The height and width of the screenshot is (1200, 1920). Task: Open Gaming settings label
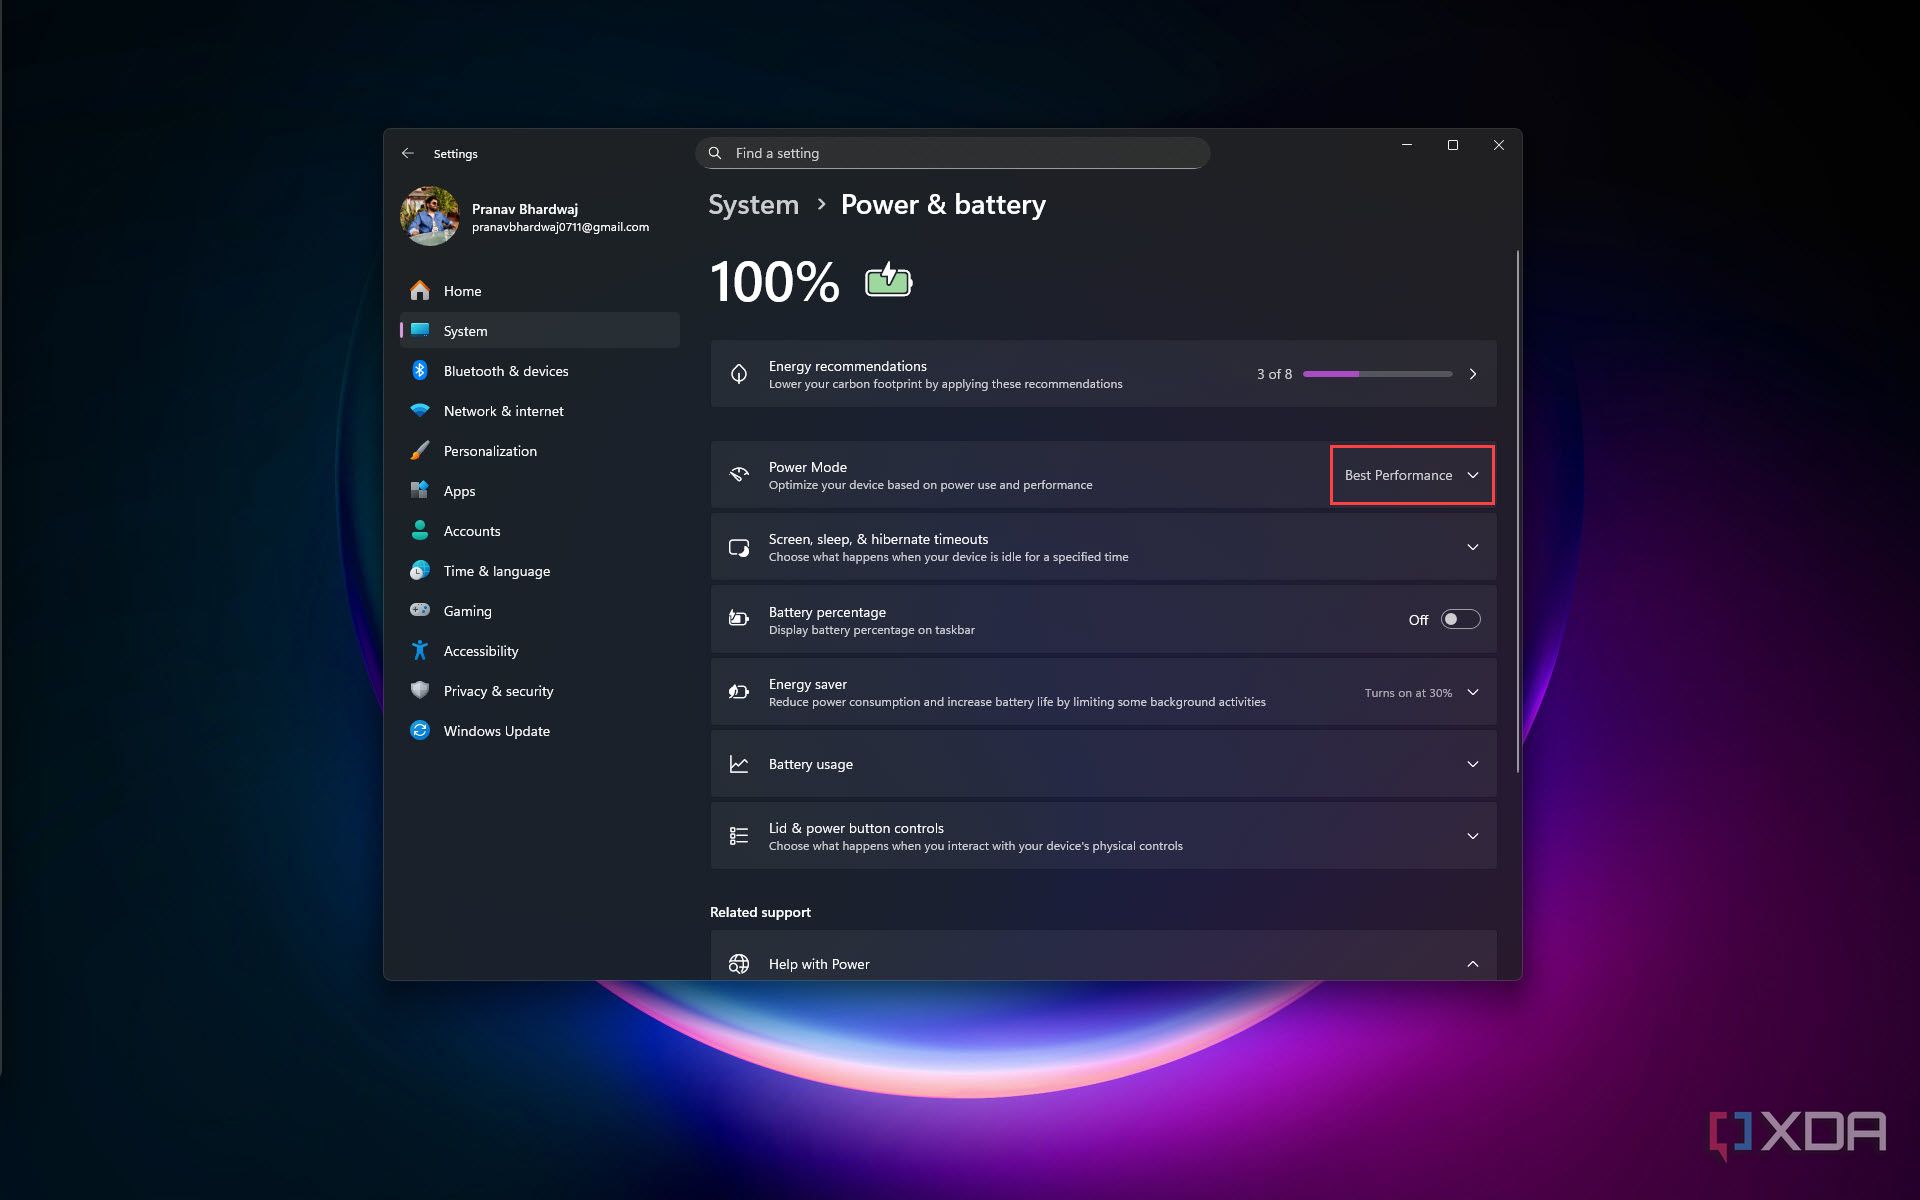click(x=467, y=611)
